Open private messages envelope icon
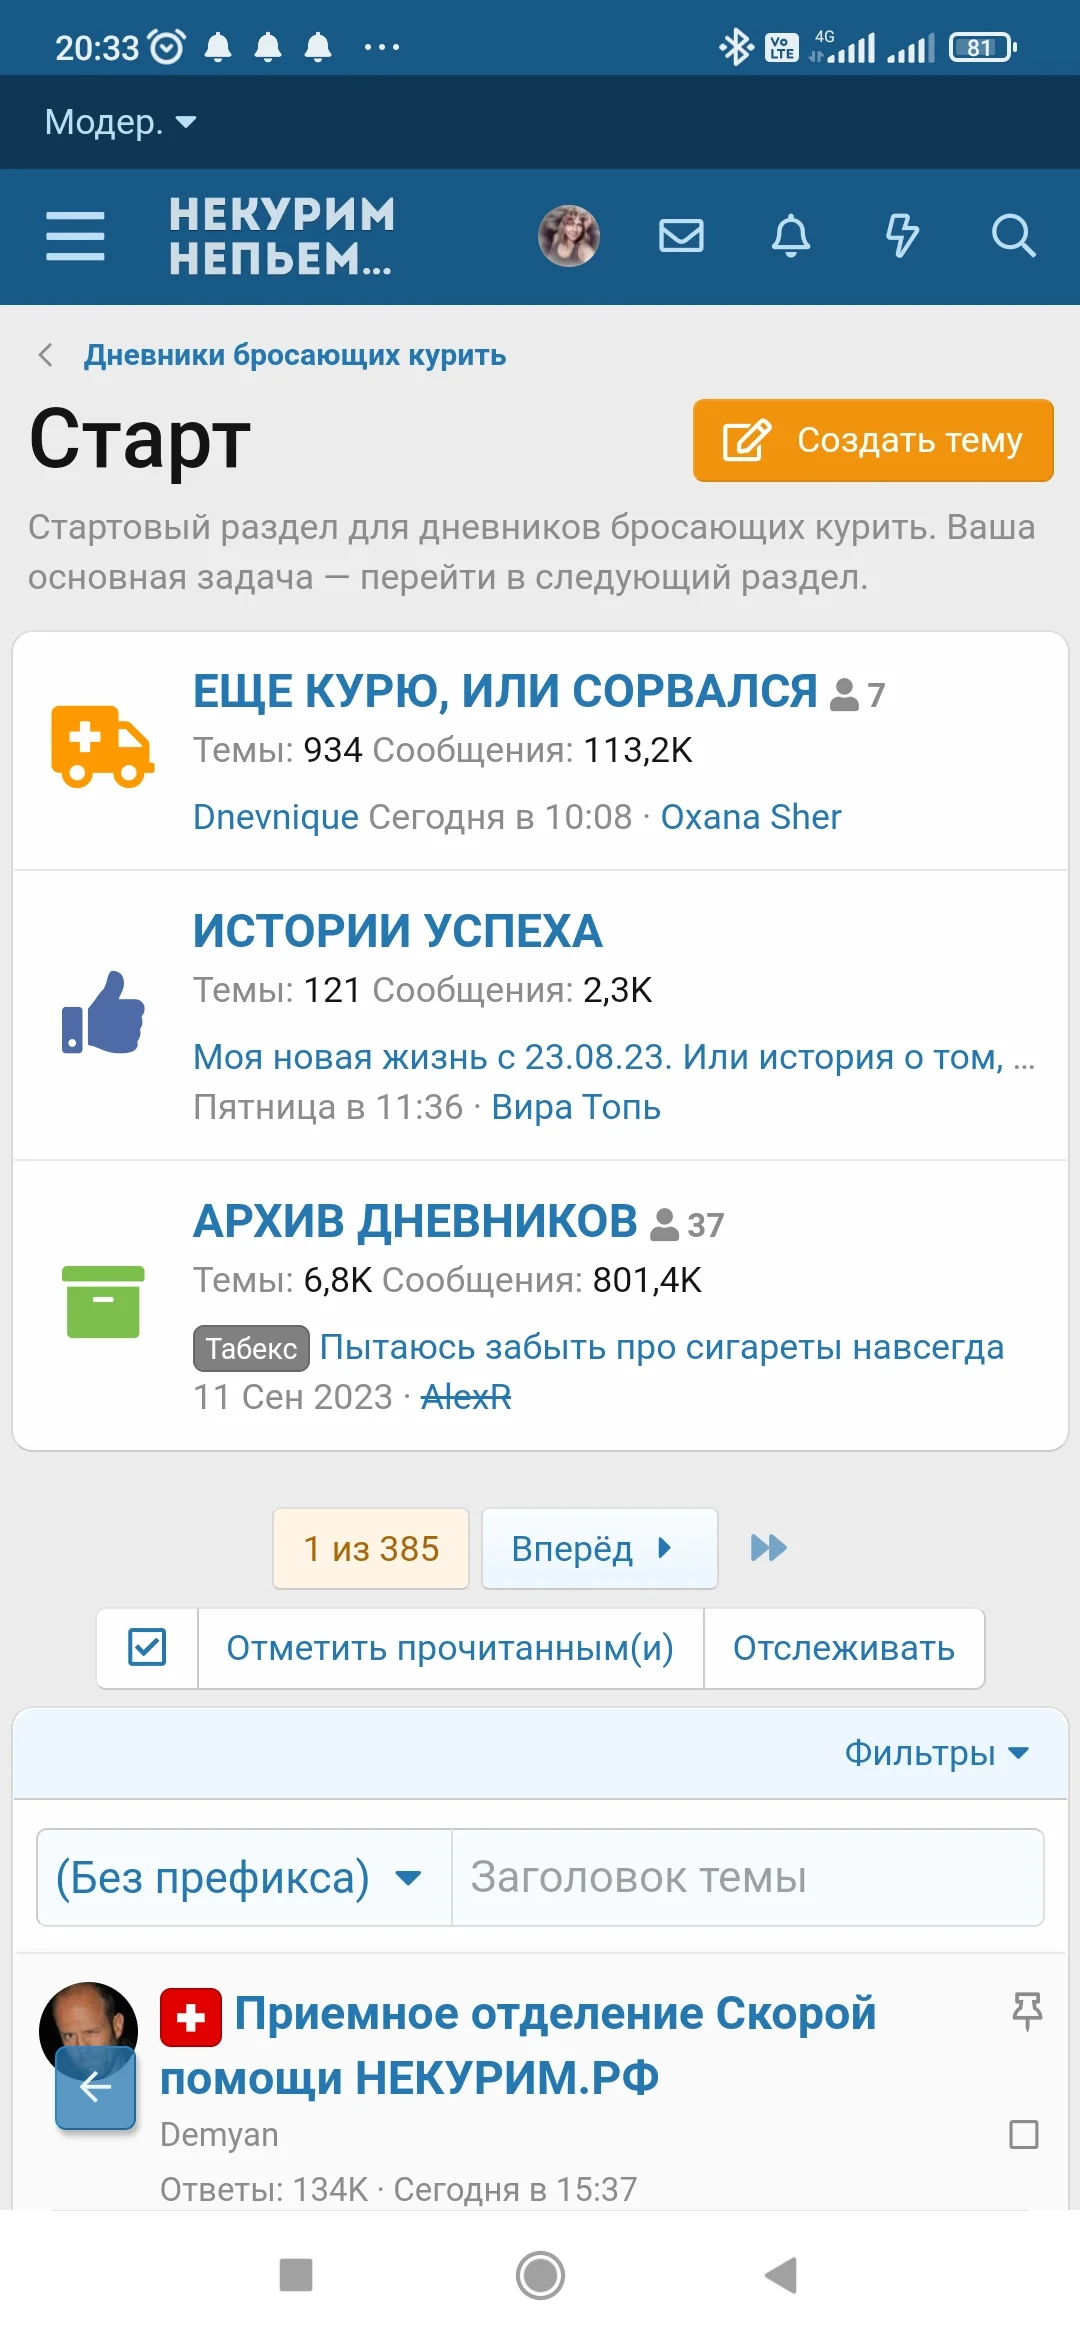Viewport: 1080px width, 2340px height. point(681,236)
